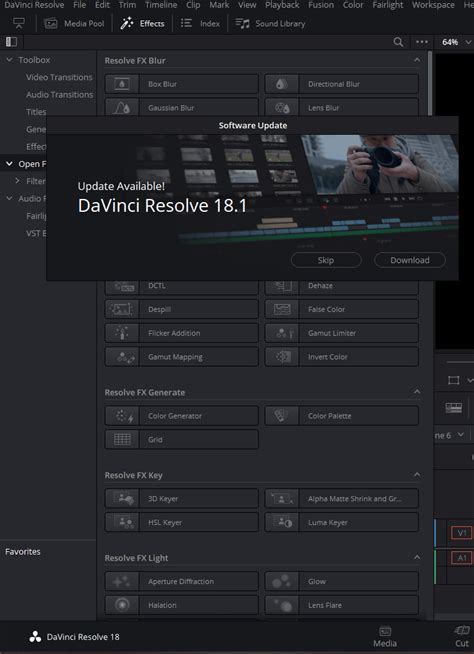Expand the Filters tree chevron
Screen dimensions: 474x654
(x=17, y=181)
